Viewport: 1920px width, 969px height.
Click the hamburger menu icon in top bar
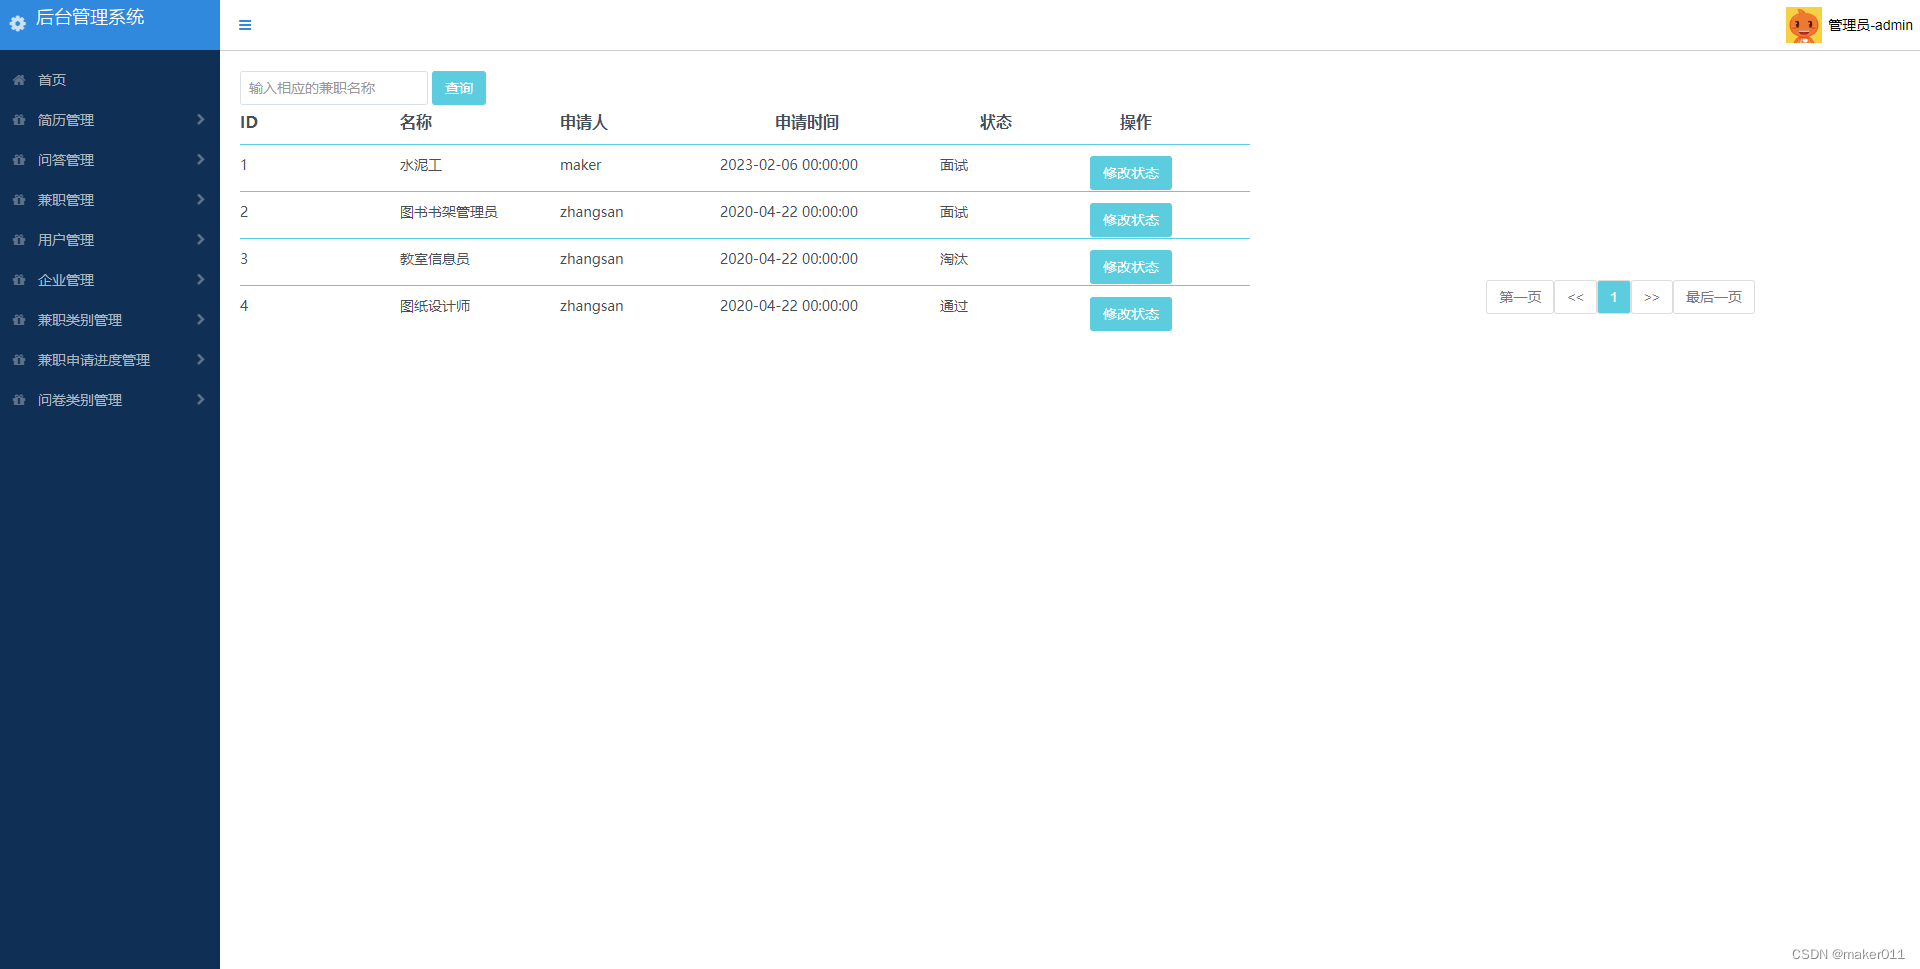[x=245, y=25]
